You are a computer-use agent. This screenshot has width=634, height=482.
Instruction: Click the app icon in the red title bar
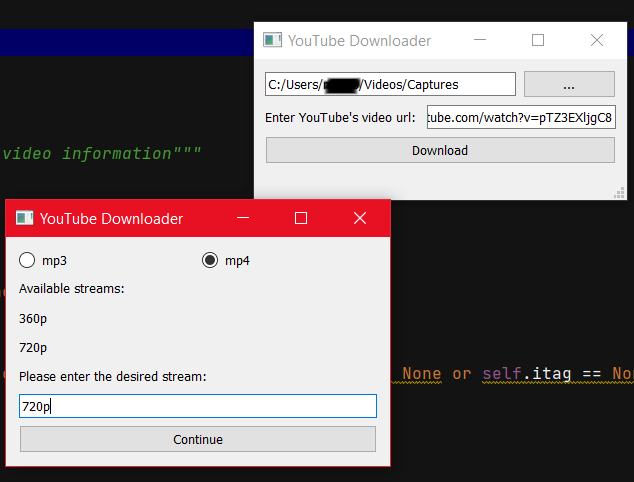[24, 218]
